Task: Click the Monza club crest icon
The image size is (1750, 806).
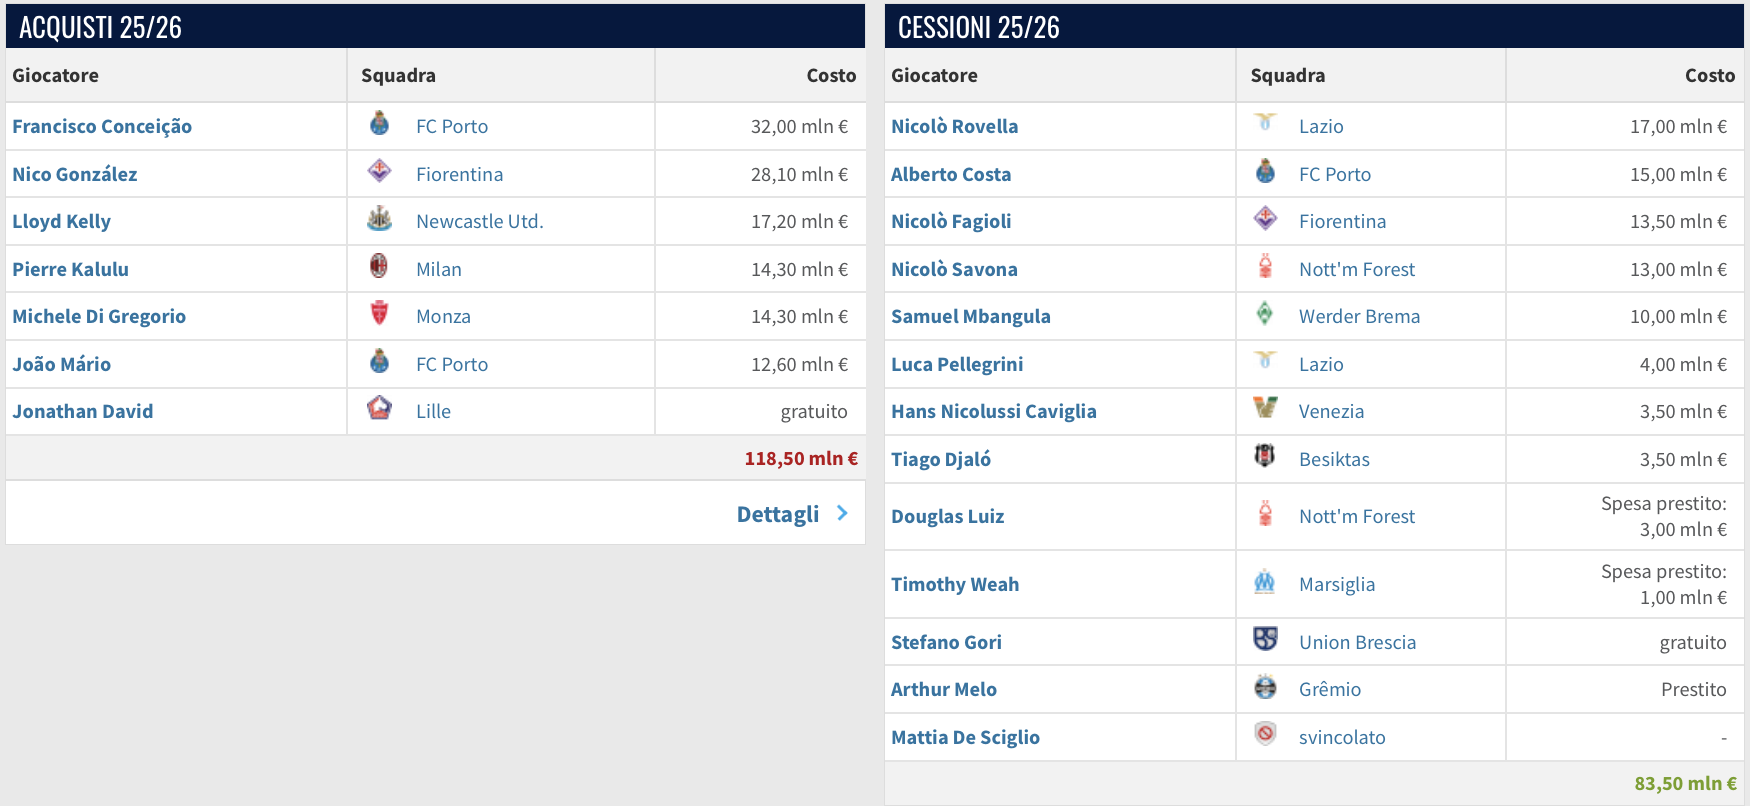Action: click(379, 313)
